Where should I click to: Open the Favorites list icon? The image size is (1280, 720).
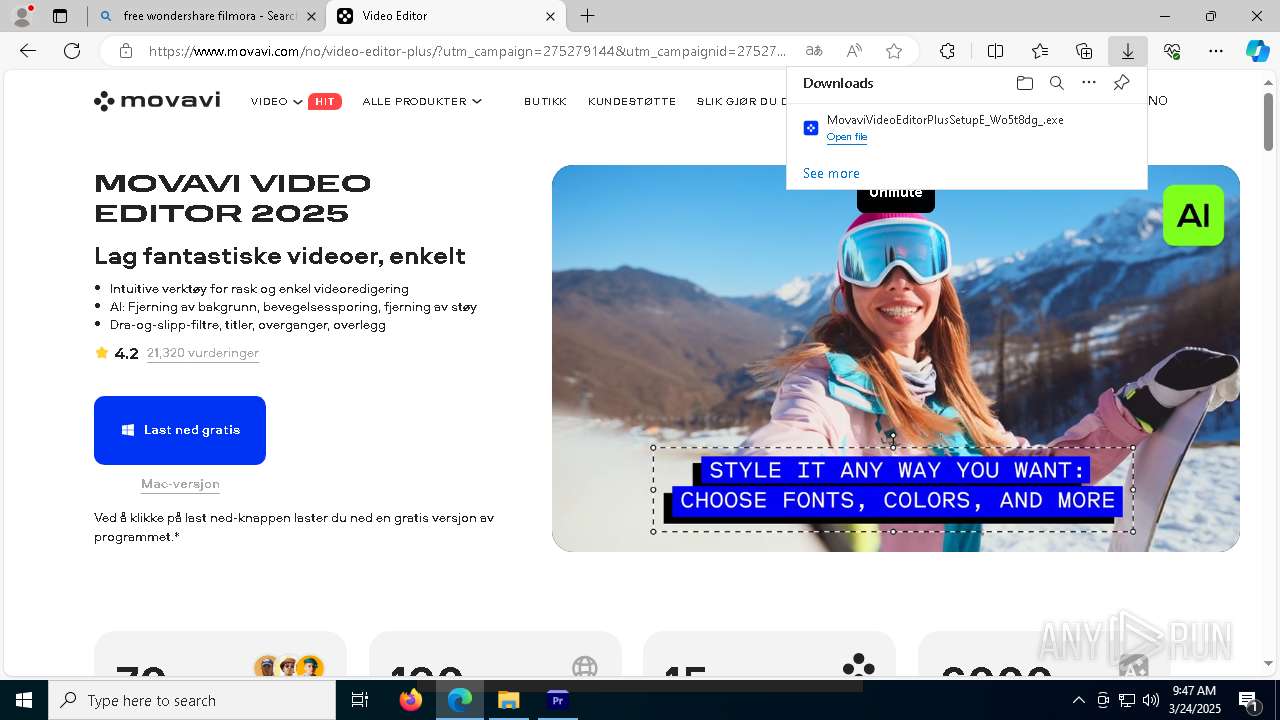[1040, 51]
